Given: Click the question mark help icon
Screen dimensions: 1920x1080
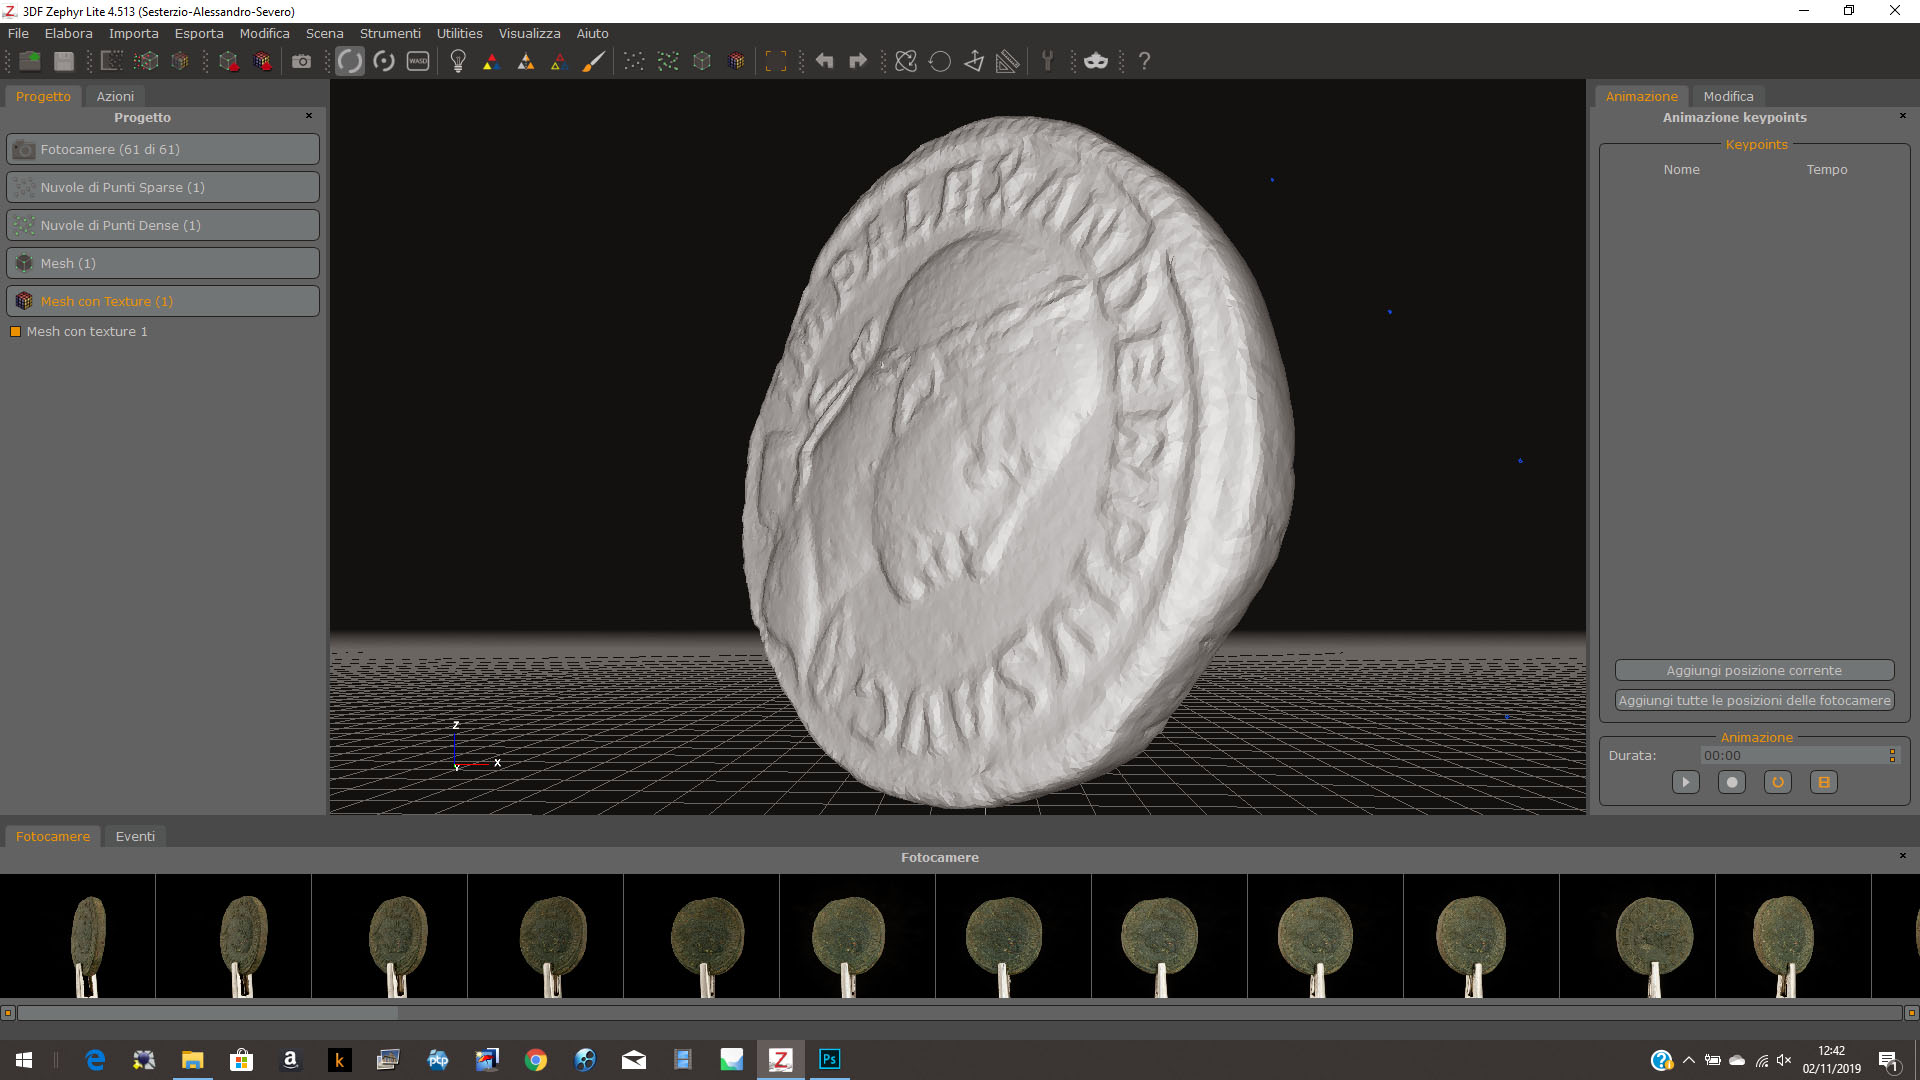Looking at the screenshot, I should [1144, 61].
